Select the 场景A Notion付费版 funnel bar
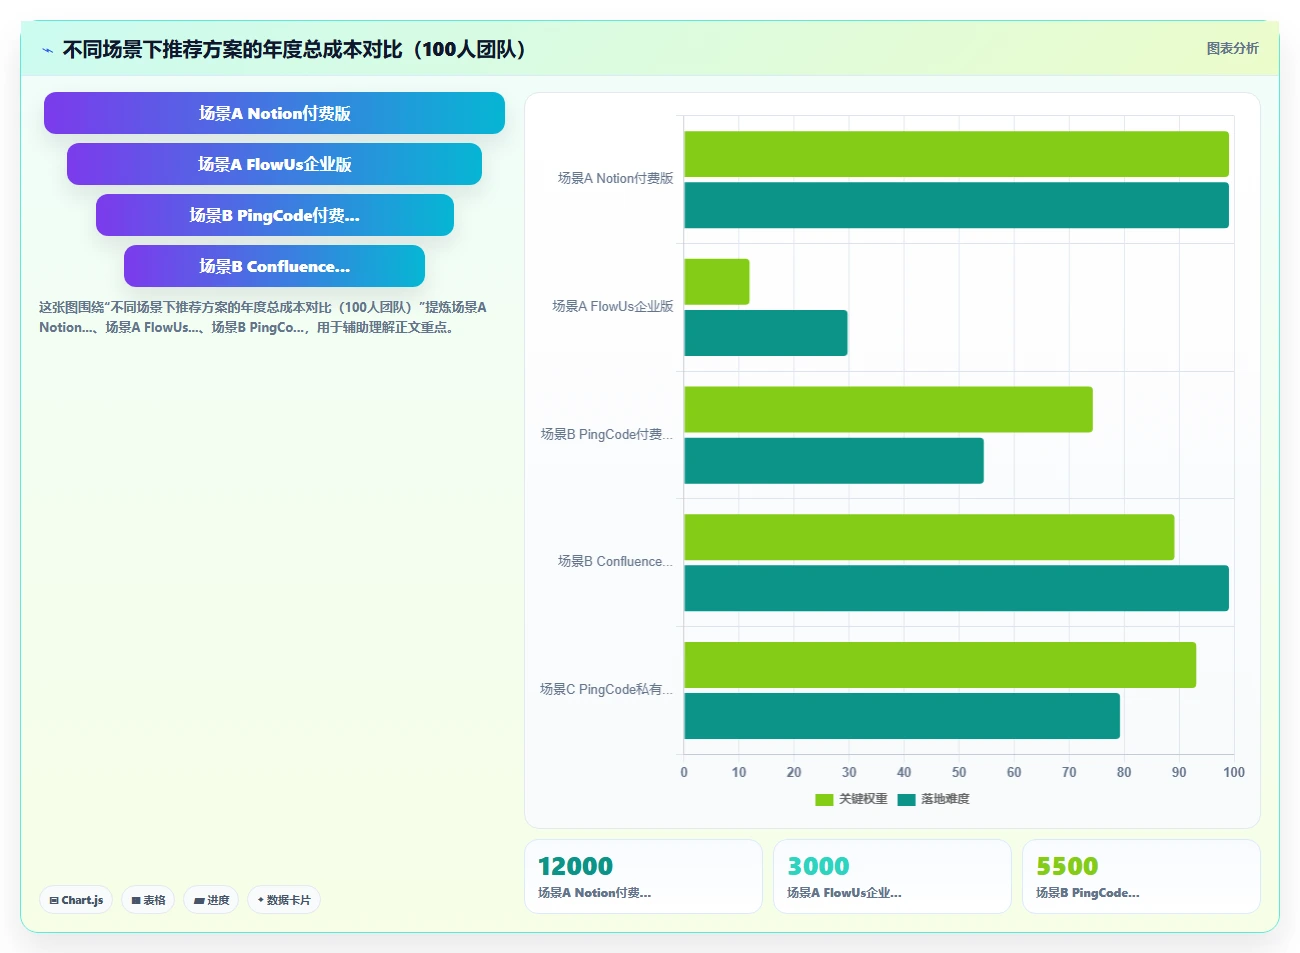The image size is (1300, 953). point(274,113)
